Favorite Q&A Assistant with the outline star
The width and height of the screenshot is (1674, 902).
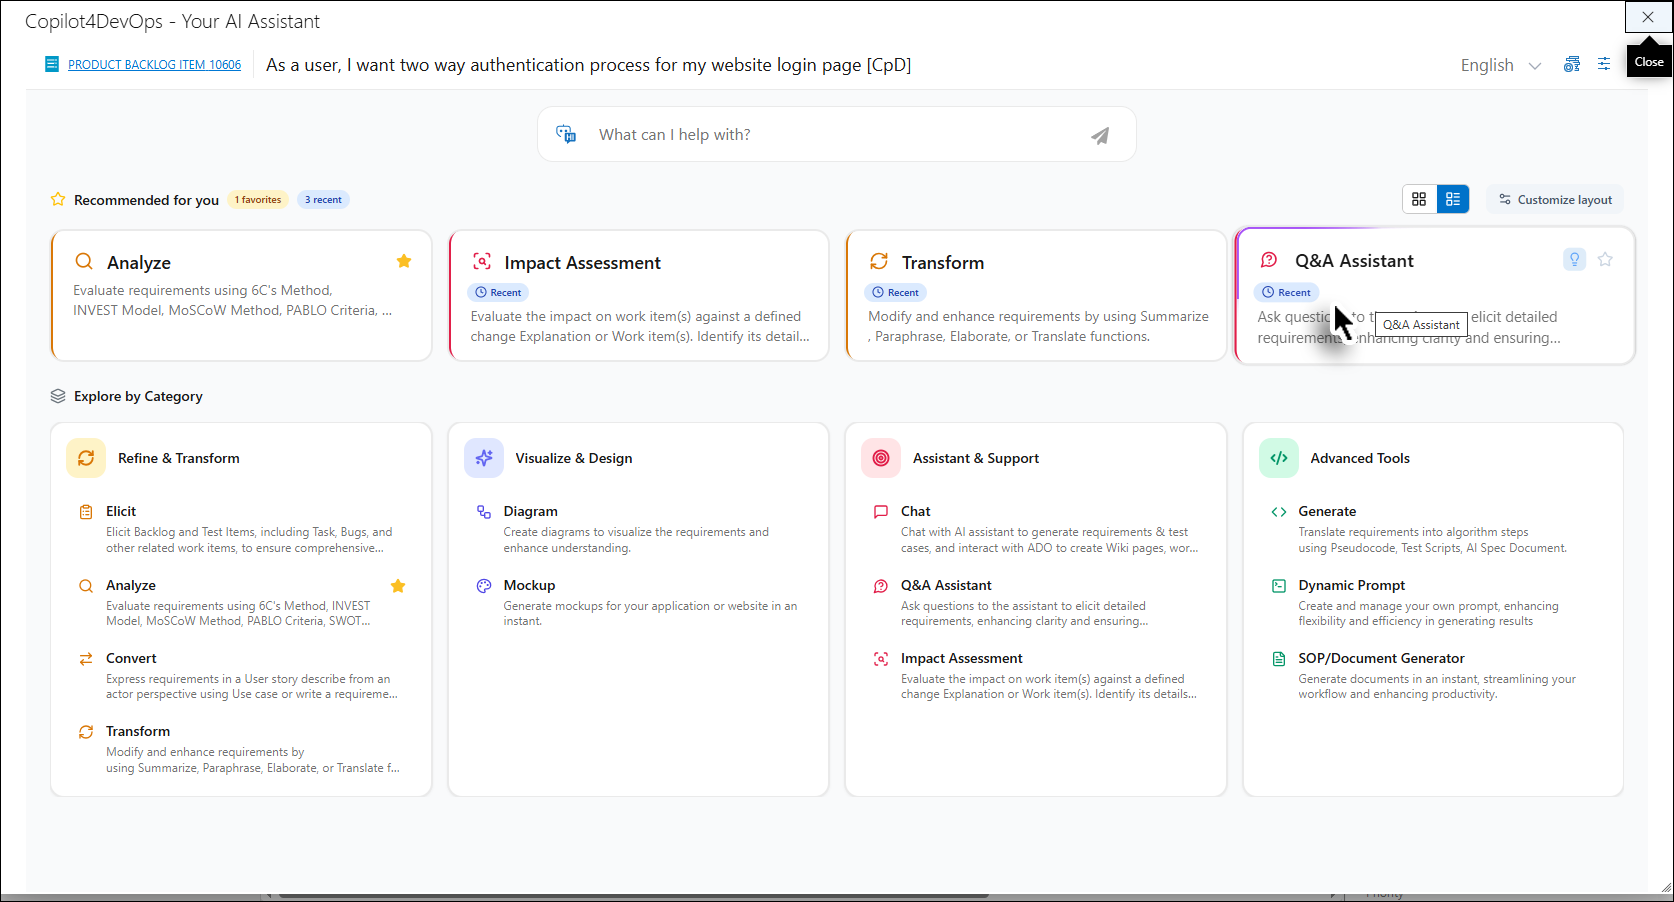[x=1605, y=260]
